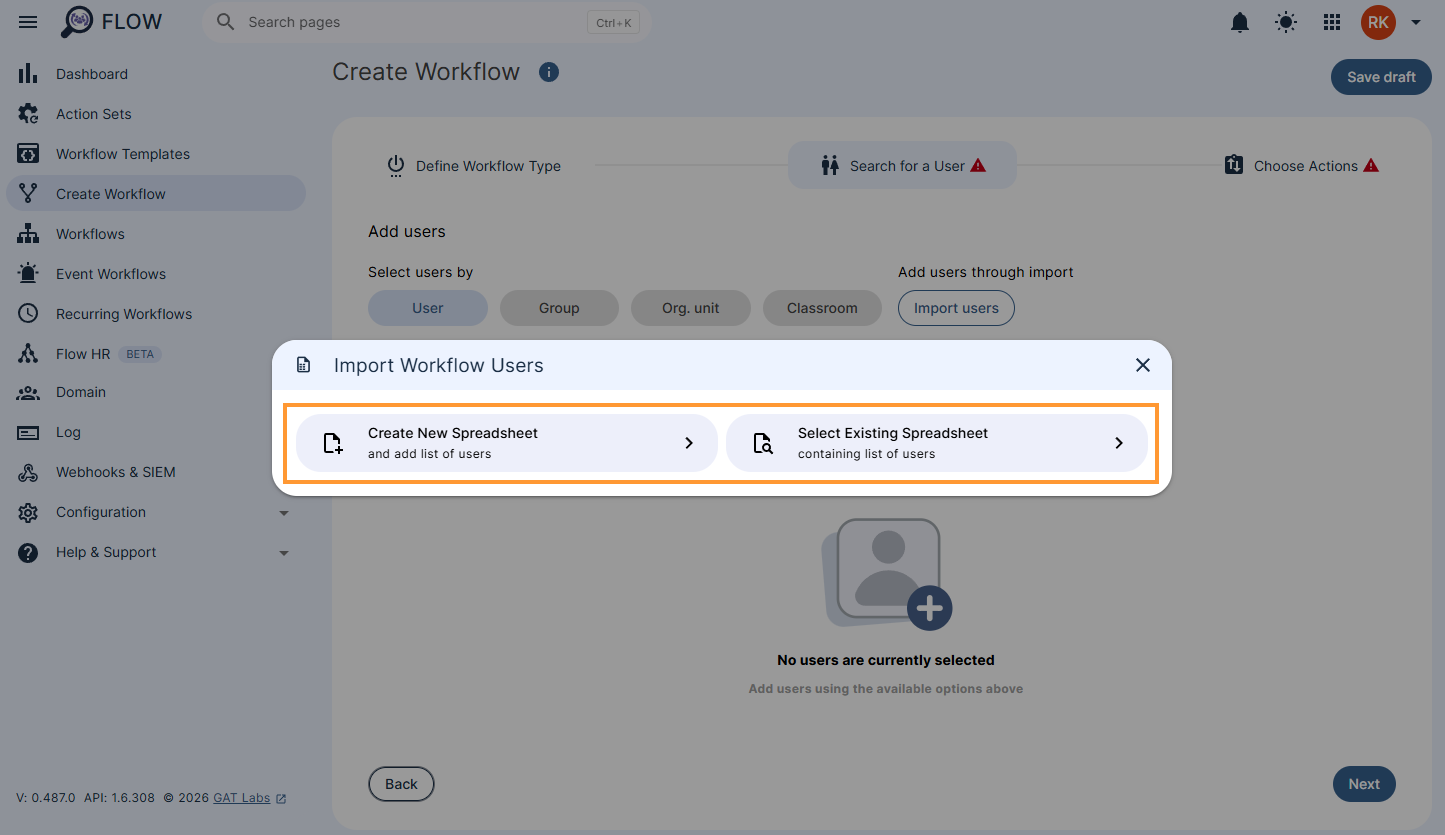This screenshot has height=835, width=1445.
Task: Open Webhooks & SIEM page
Action: click(x=156, y=472)
